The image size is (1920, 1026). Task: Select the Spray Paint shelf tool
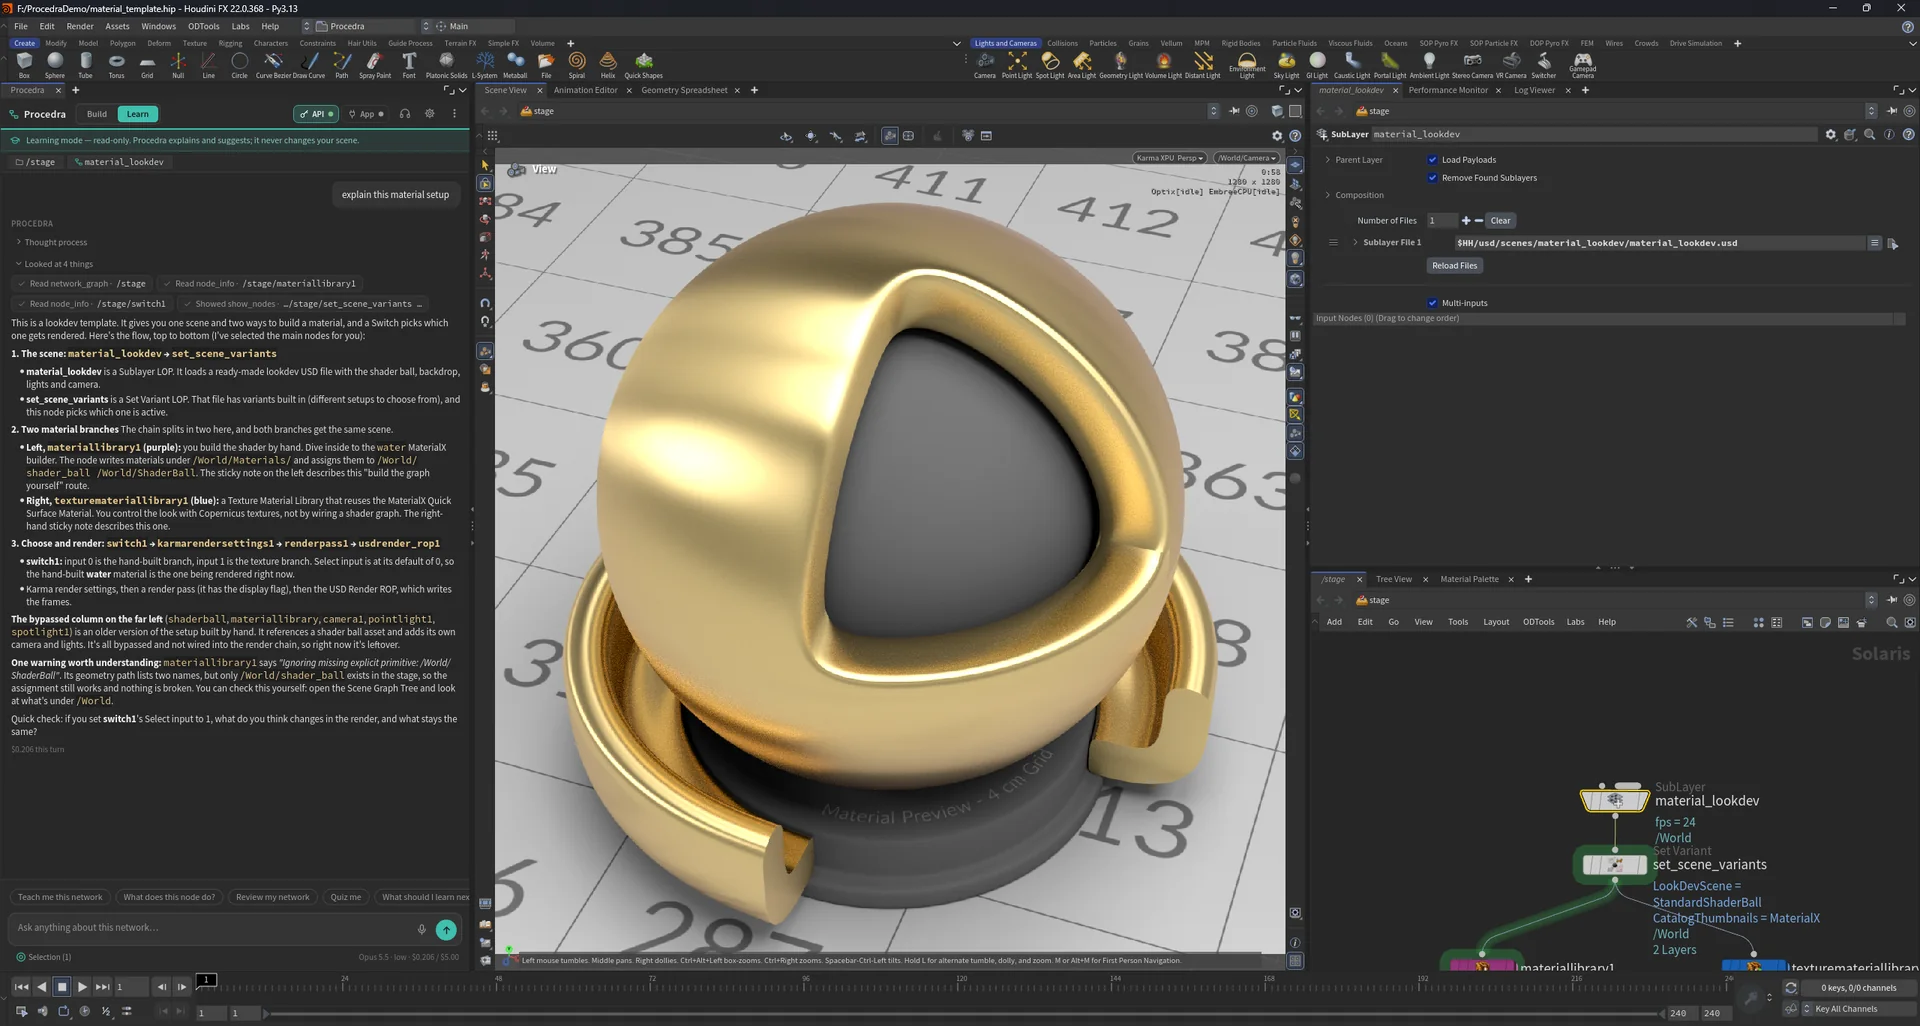375,65
